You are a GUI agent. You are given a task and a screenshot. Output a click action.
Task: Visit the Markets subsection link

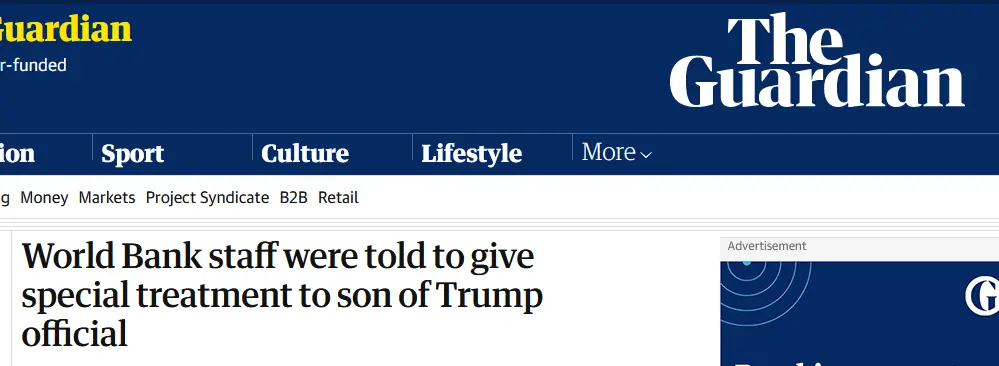[107, 198]
